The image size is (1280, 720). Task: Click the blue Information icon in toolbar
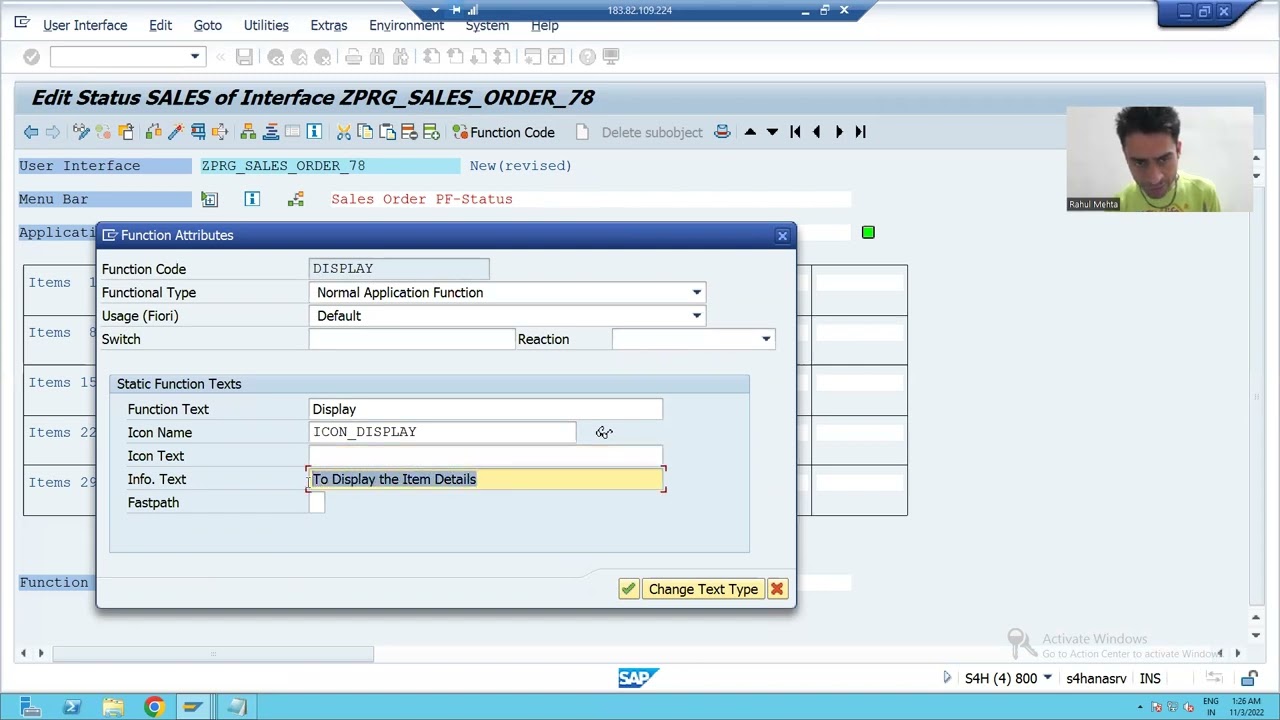tap(314, 132)
